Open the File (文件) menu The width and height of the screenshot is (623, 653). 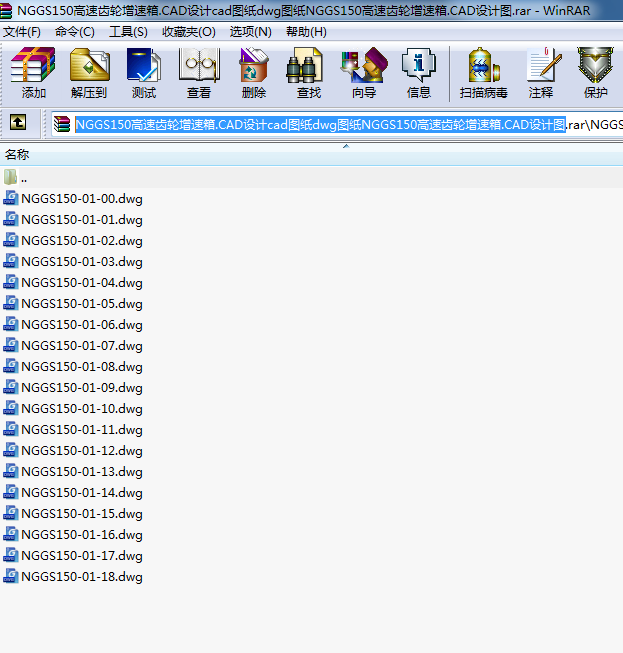22,32
